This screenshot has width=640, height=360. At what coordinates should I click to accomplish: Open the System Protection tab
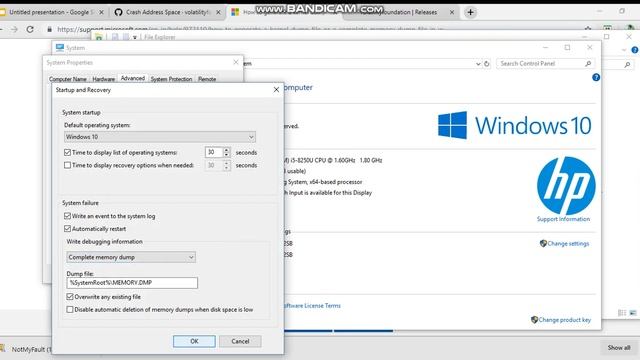coord(171,79)
